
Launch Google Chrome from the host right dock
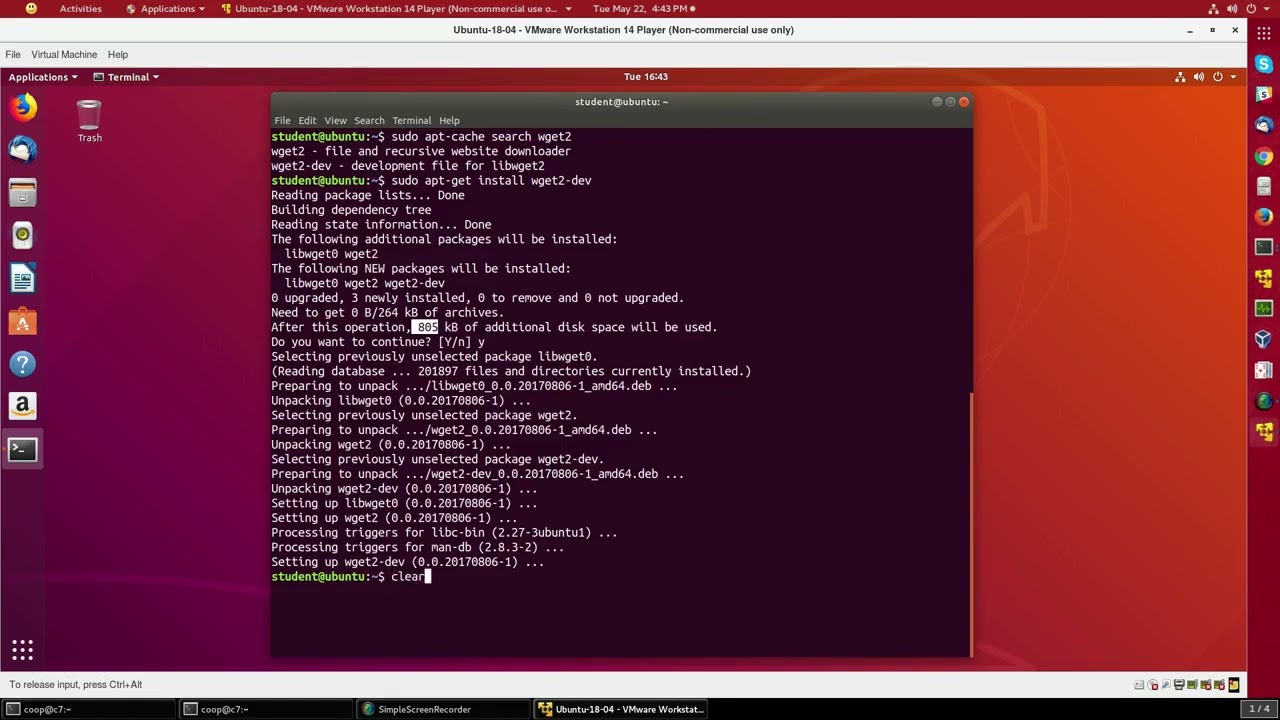(1264, 156)
